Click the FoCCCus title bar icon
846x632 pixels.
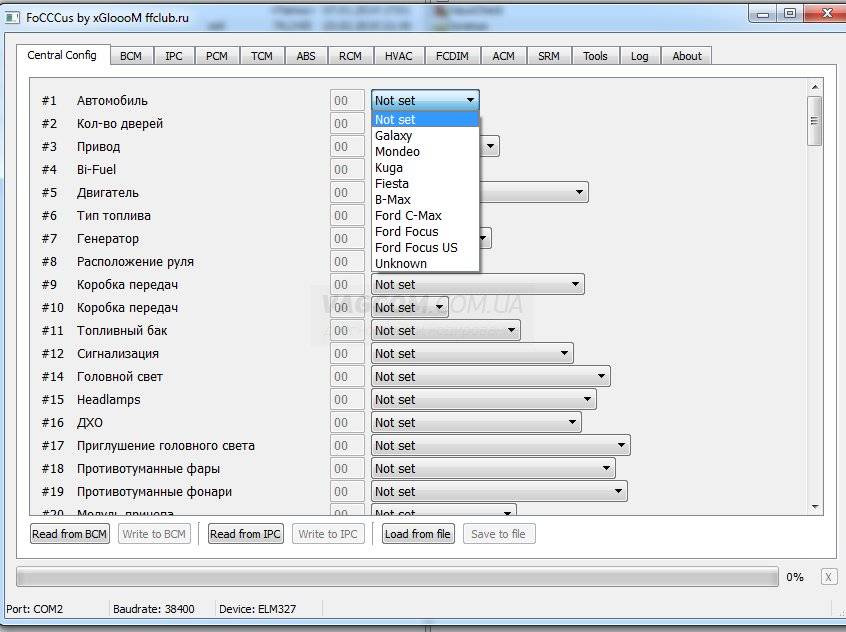pyautogui.click(x=12, y=18)
